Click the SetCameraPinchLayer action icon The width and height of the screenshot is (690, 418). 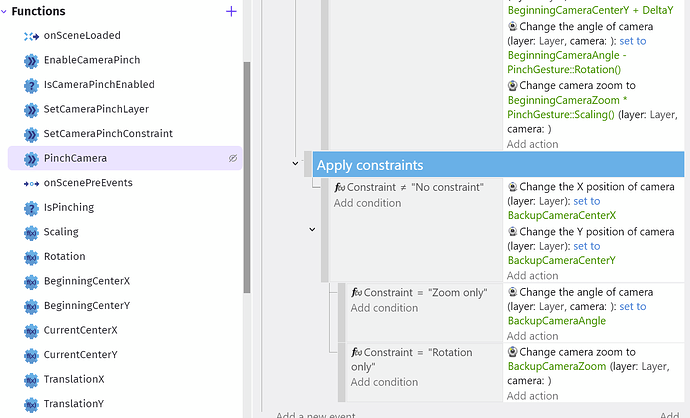click(x=31, y=109)
